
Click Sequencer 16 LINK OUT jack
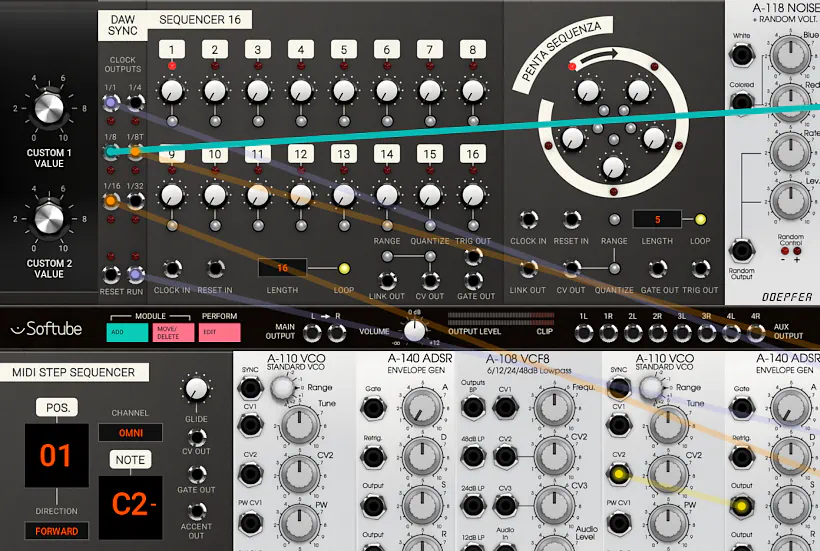click(387, 281)
